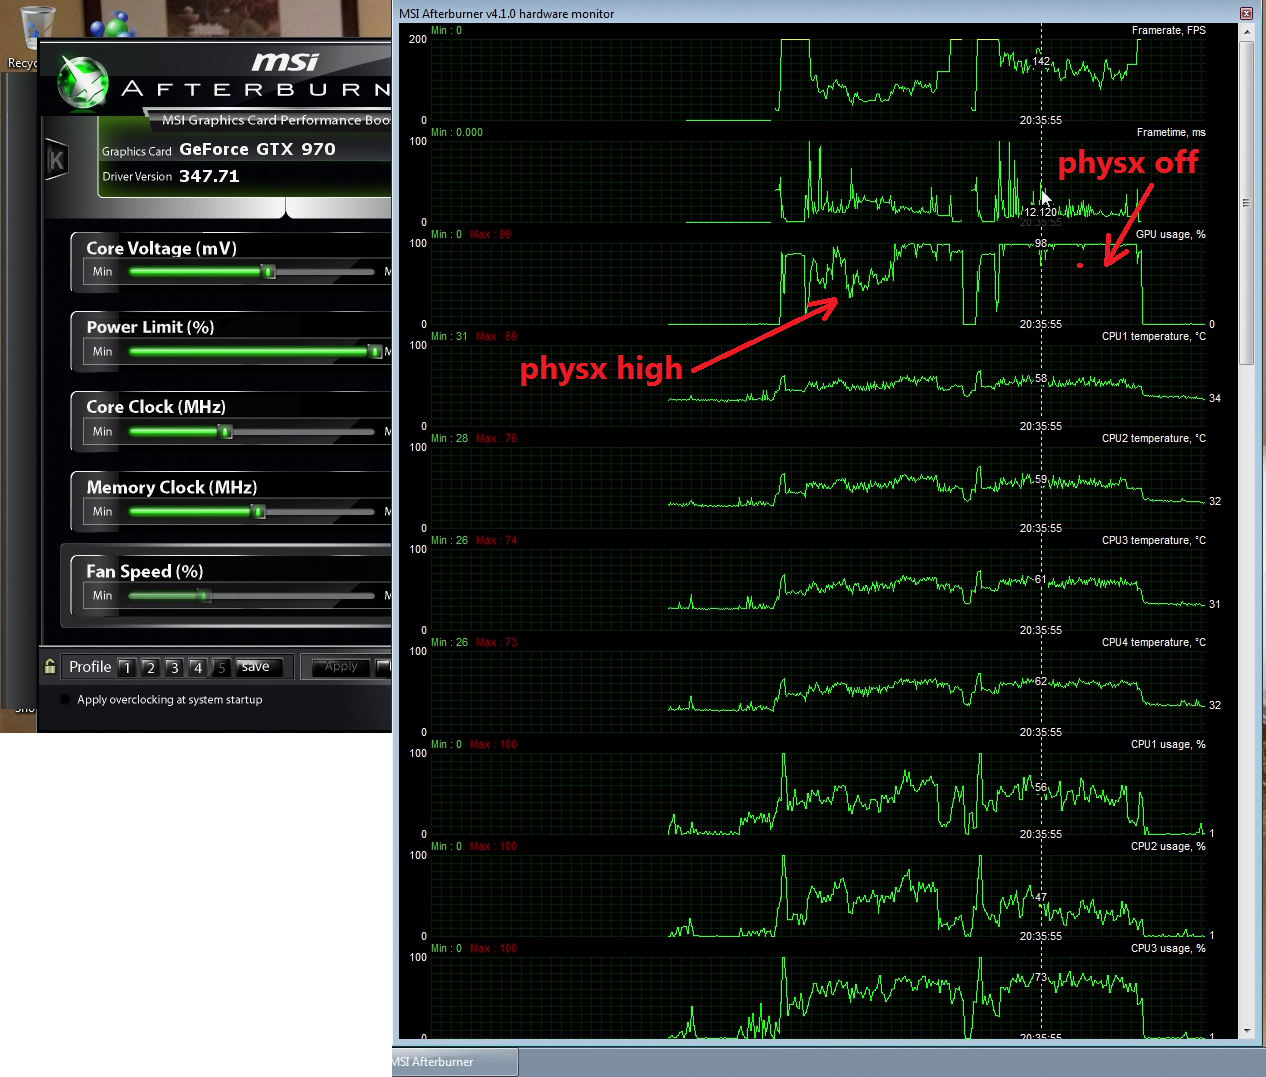This screenshot has height=1077, width=1266.
Task: Select MSI Afterburner in the taskbar
Action: (x=454, y=1062)
